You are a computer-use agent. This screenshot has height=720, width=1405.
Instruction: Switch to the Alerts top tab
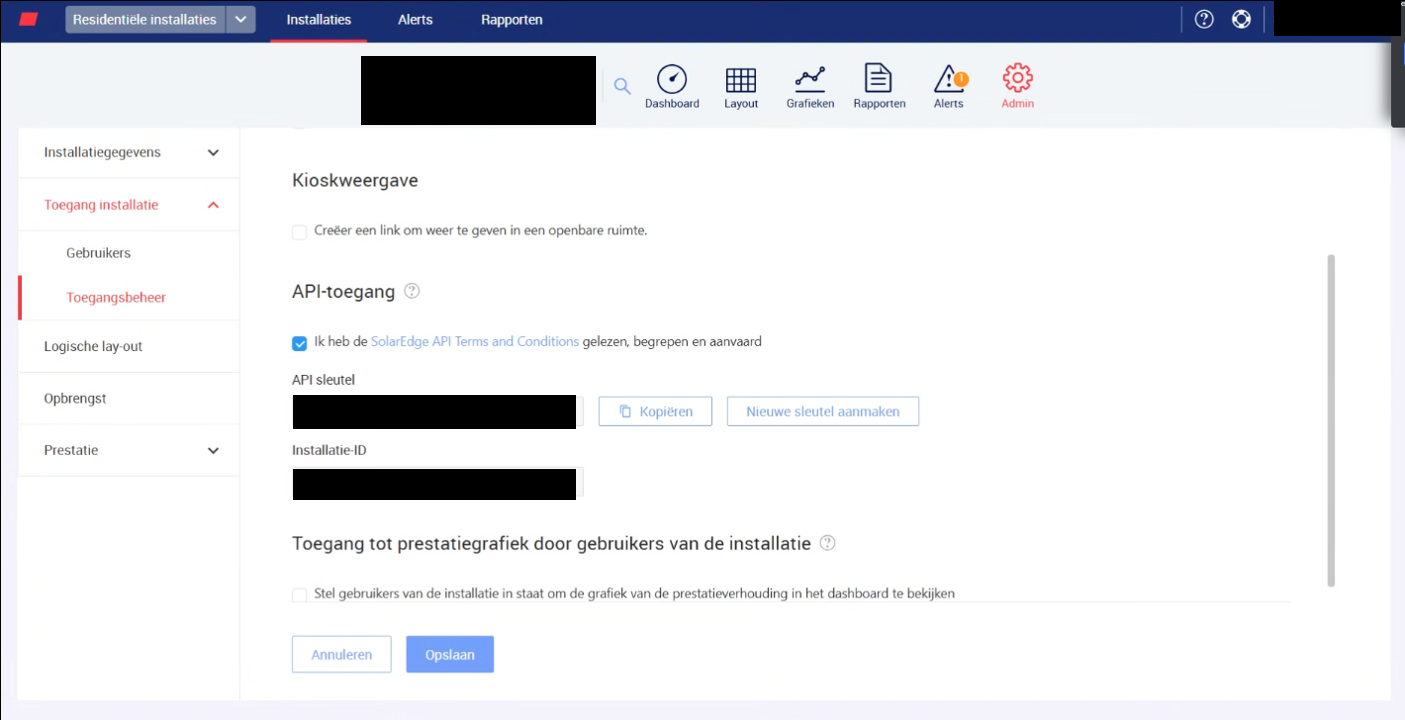(x=415, y=20)
